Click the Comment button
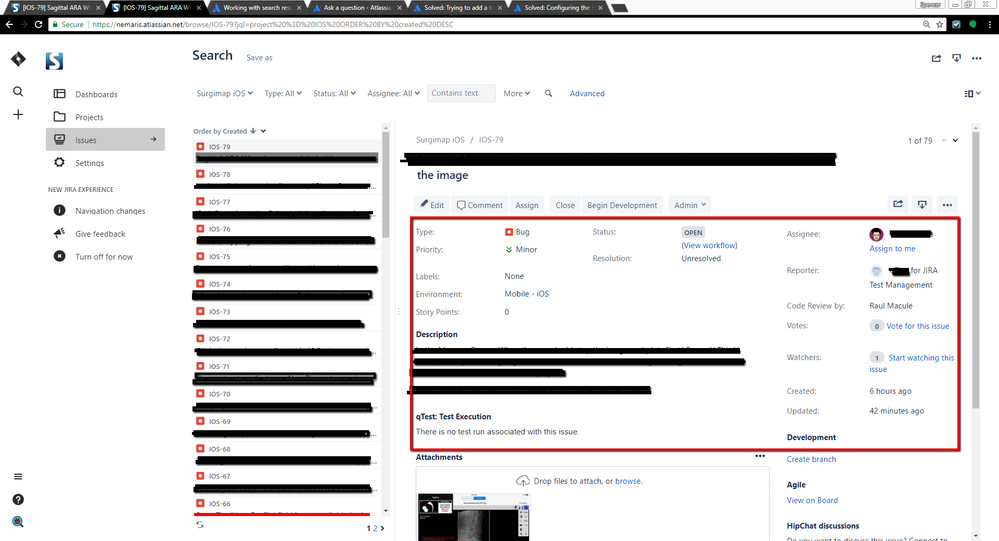Image resolution: width=999 pixels, height=541 pixels. click(480, 205)
